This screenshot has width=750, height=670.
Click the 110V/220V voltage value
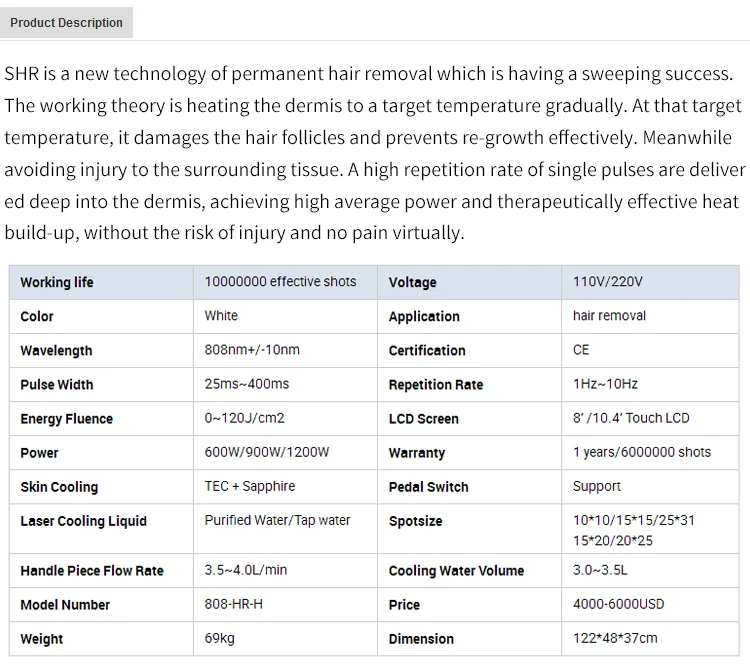click(607, 282)
